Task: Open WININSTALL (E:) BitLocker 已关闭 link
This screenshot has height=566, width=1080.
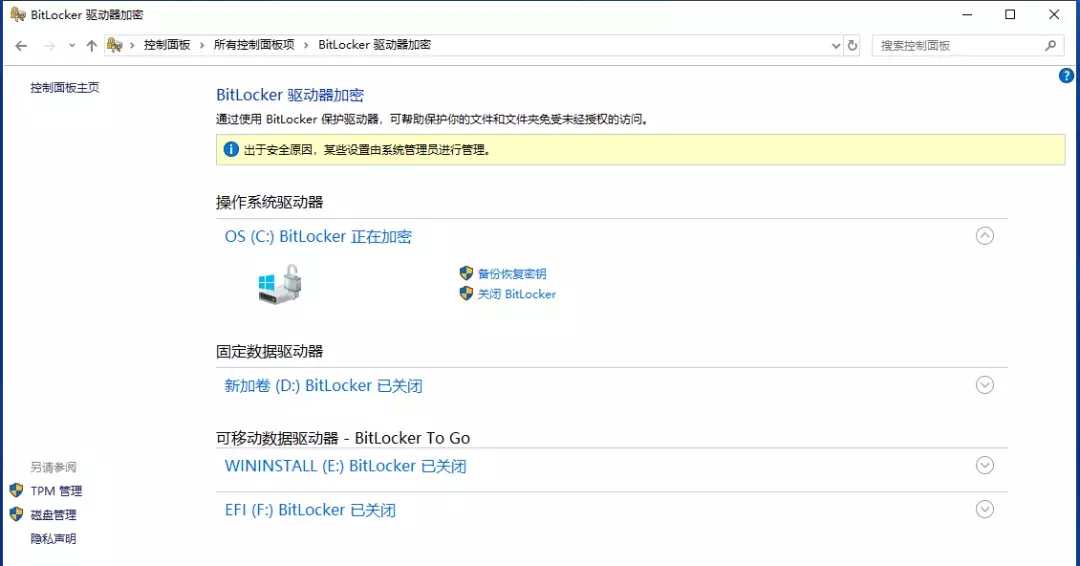Action: click(x=345, y=466)
